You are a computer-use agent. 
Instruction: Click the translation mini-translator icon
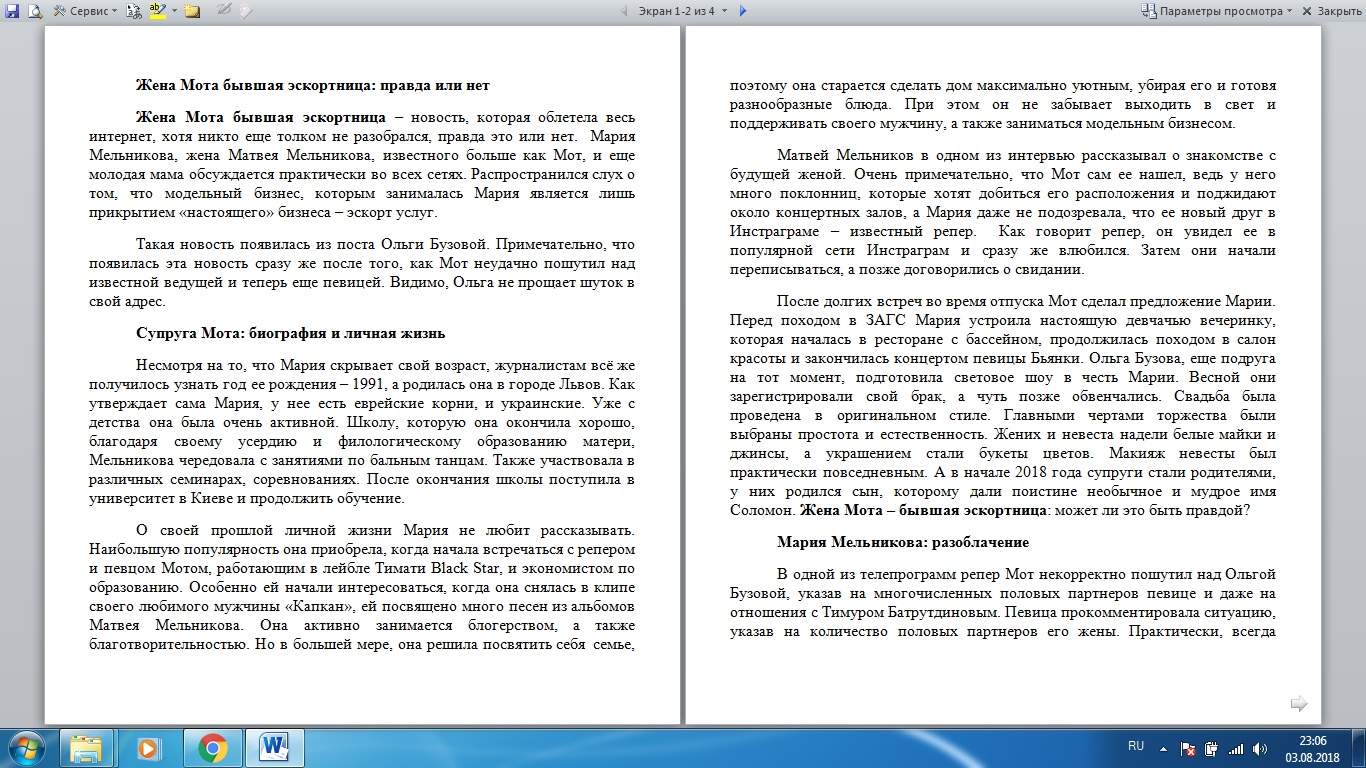pos(133,11)
